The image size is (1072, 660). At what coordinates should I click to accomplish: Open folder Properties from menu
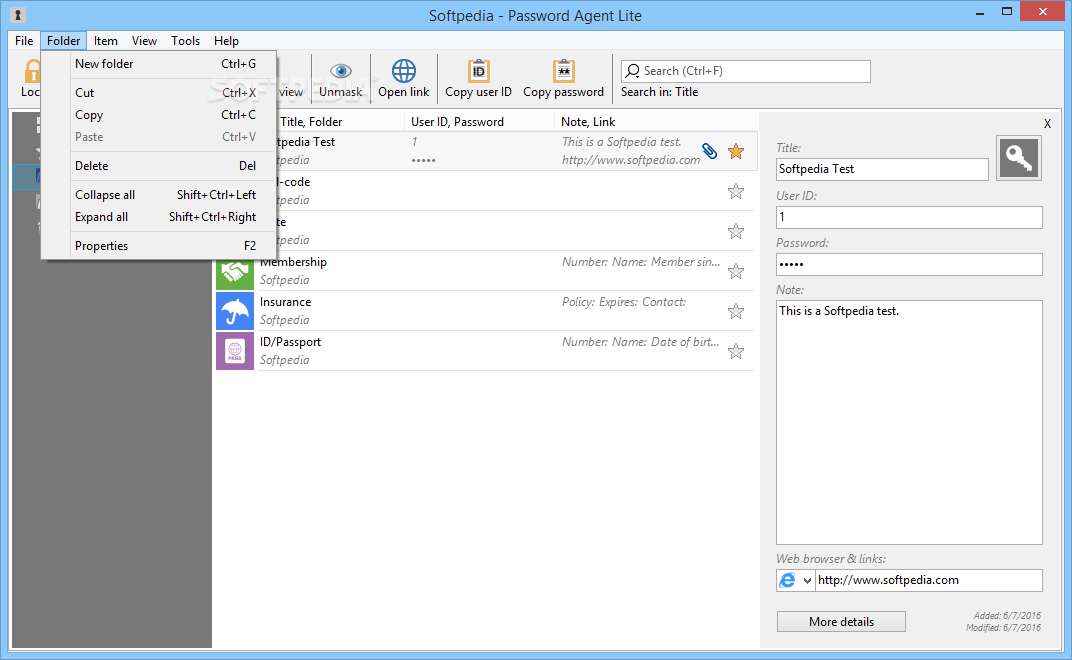tap(159, 246)
